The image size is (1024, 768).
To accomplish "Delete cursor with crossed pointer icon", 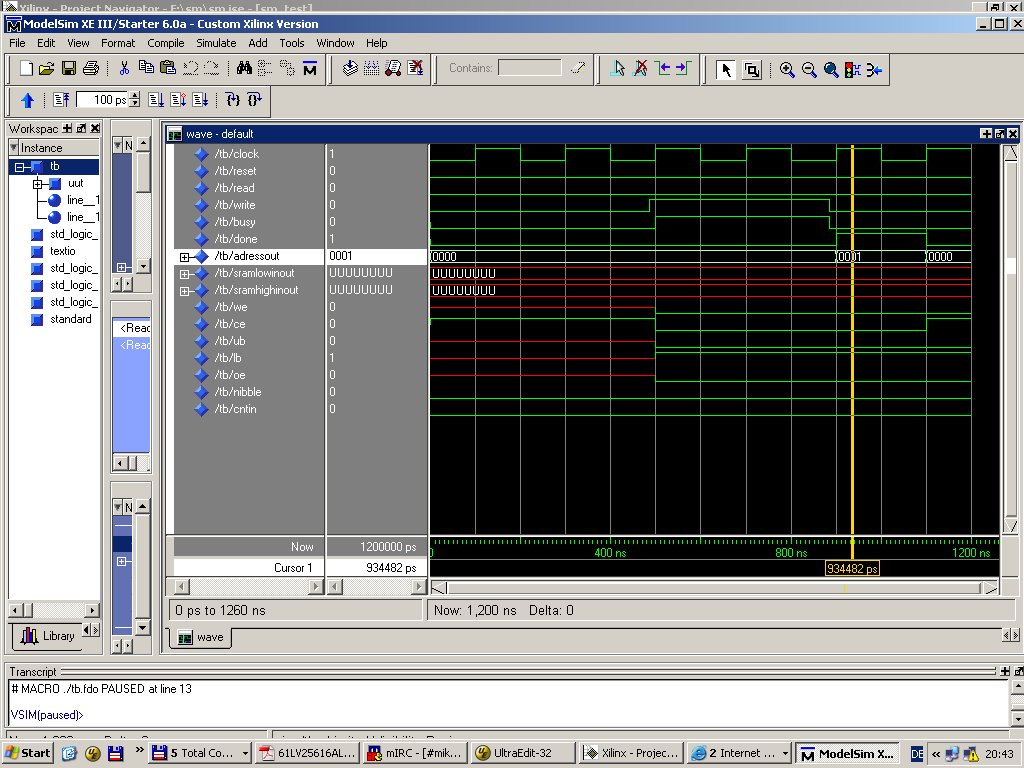I will click(x=641, y=69).
